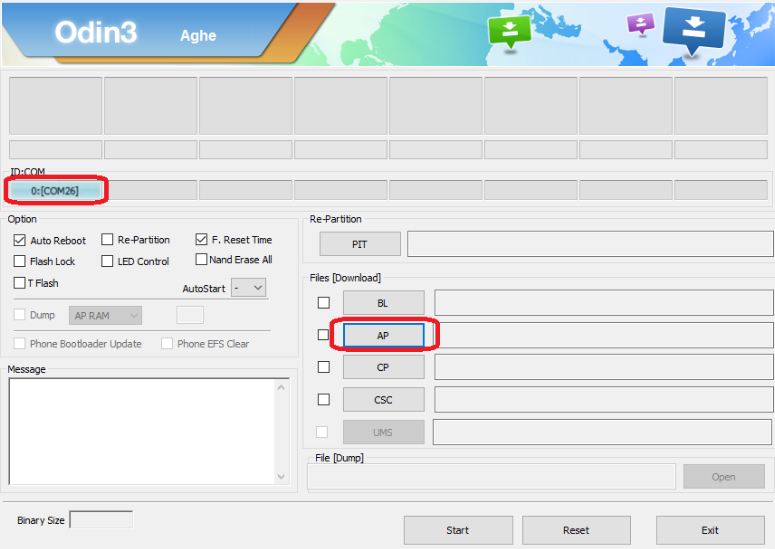The width and height of the screenshot is (775, 549).
Task: Click the AP file path field
Action: click(x=604, y=335)
